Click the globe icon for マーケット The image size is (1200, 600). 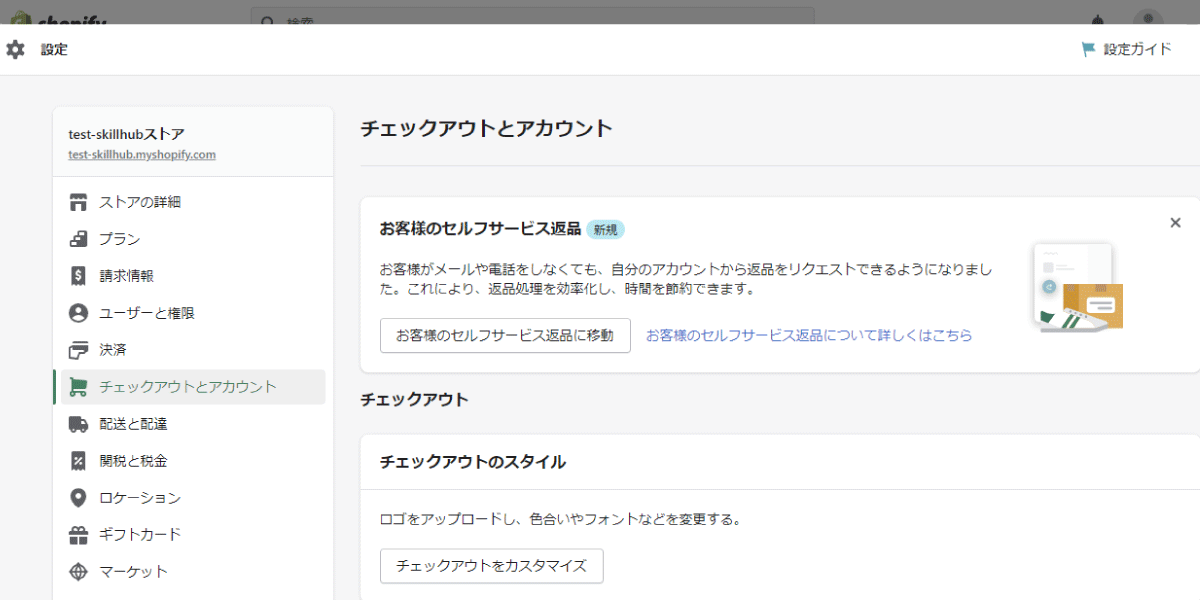click(78, 572)
